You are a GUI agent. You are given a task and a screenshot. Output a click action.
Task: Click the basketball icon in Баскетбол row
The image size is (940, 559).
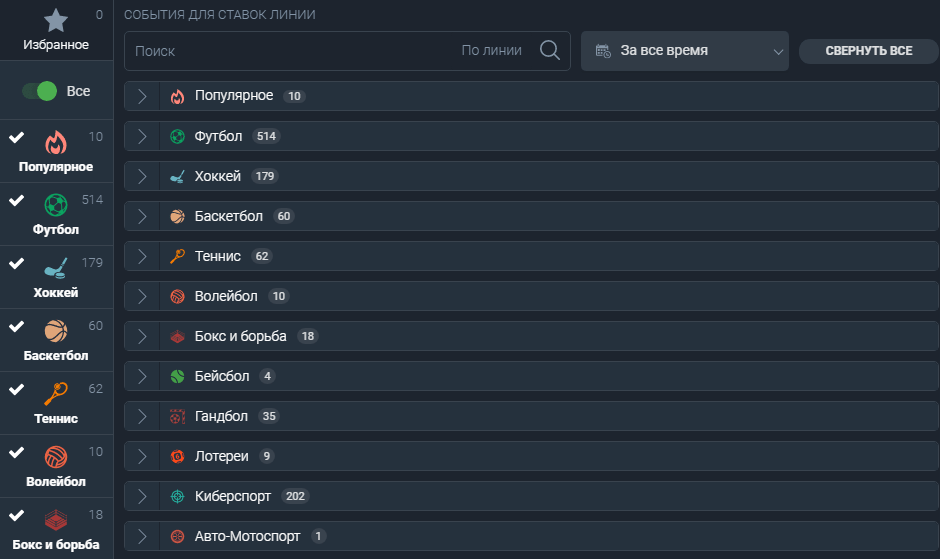click(177, 217)
